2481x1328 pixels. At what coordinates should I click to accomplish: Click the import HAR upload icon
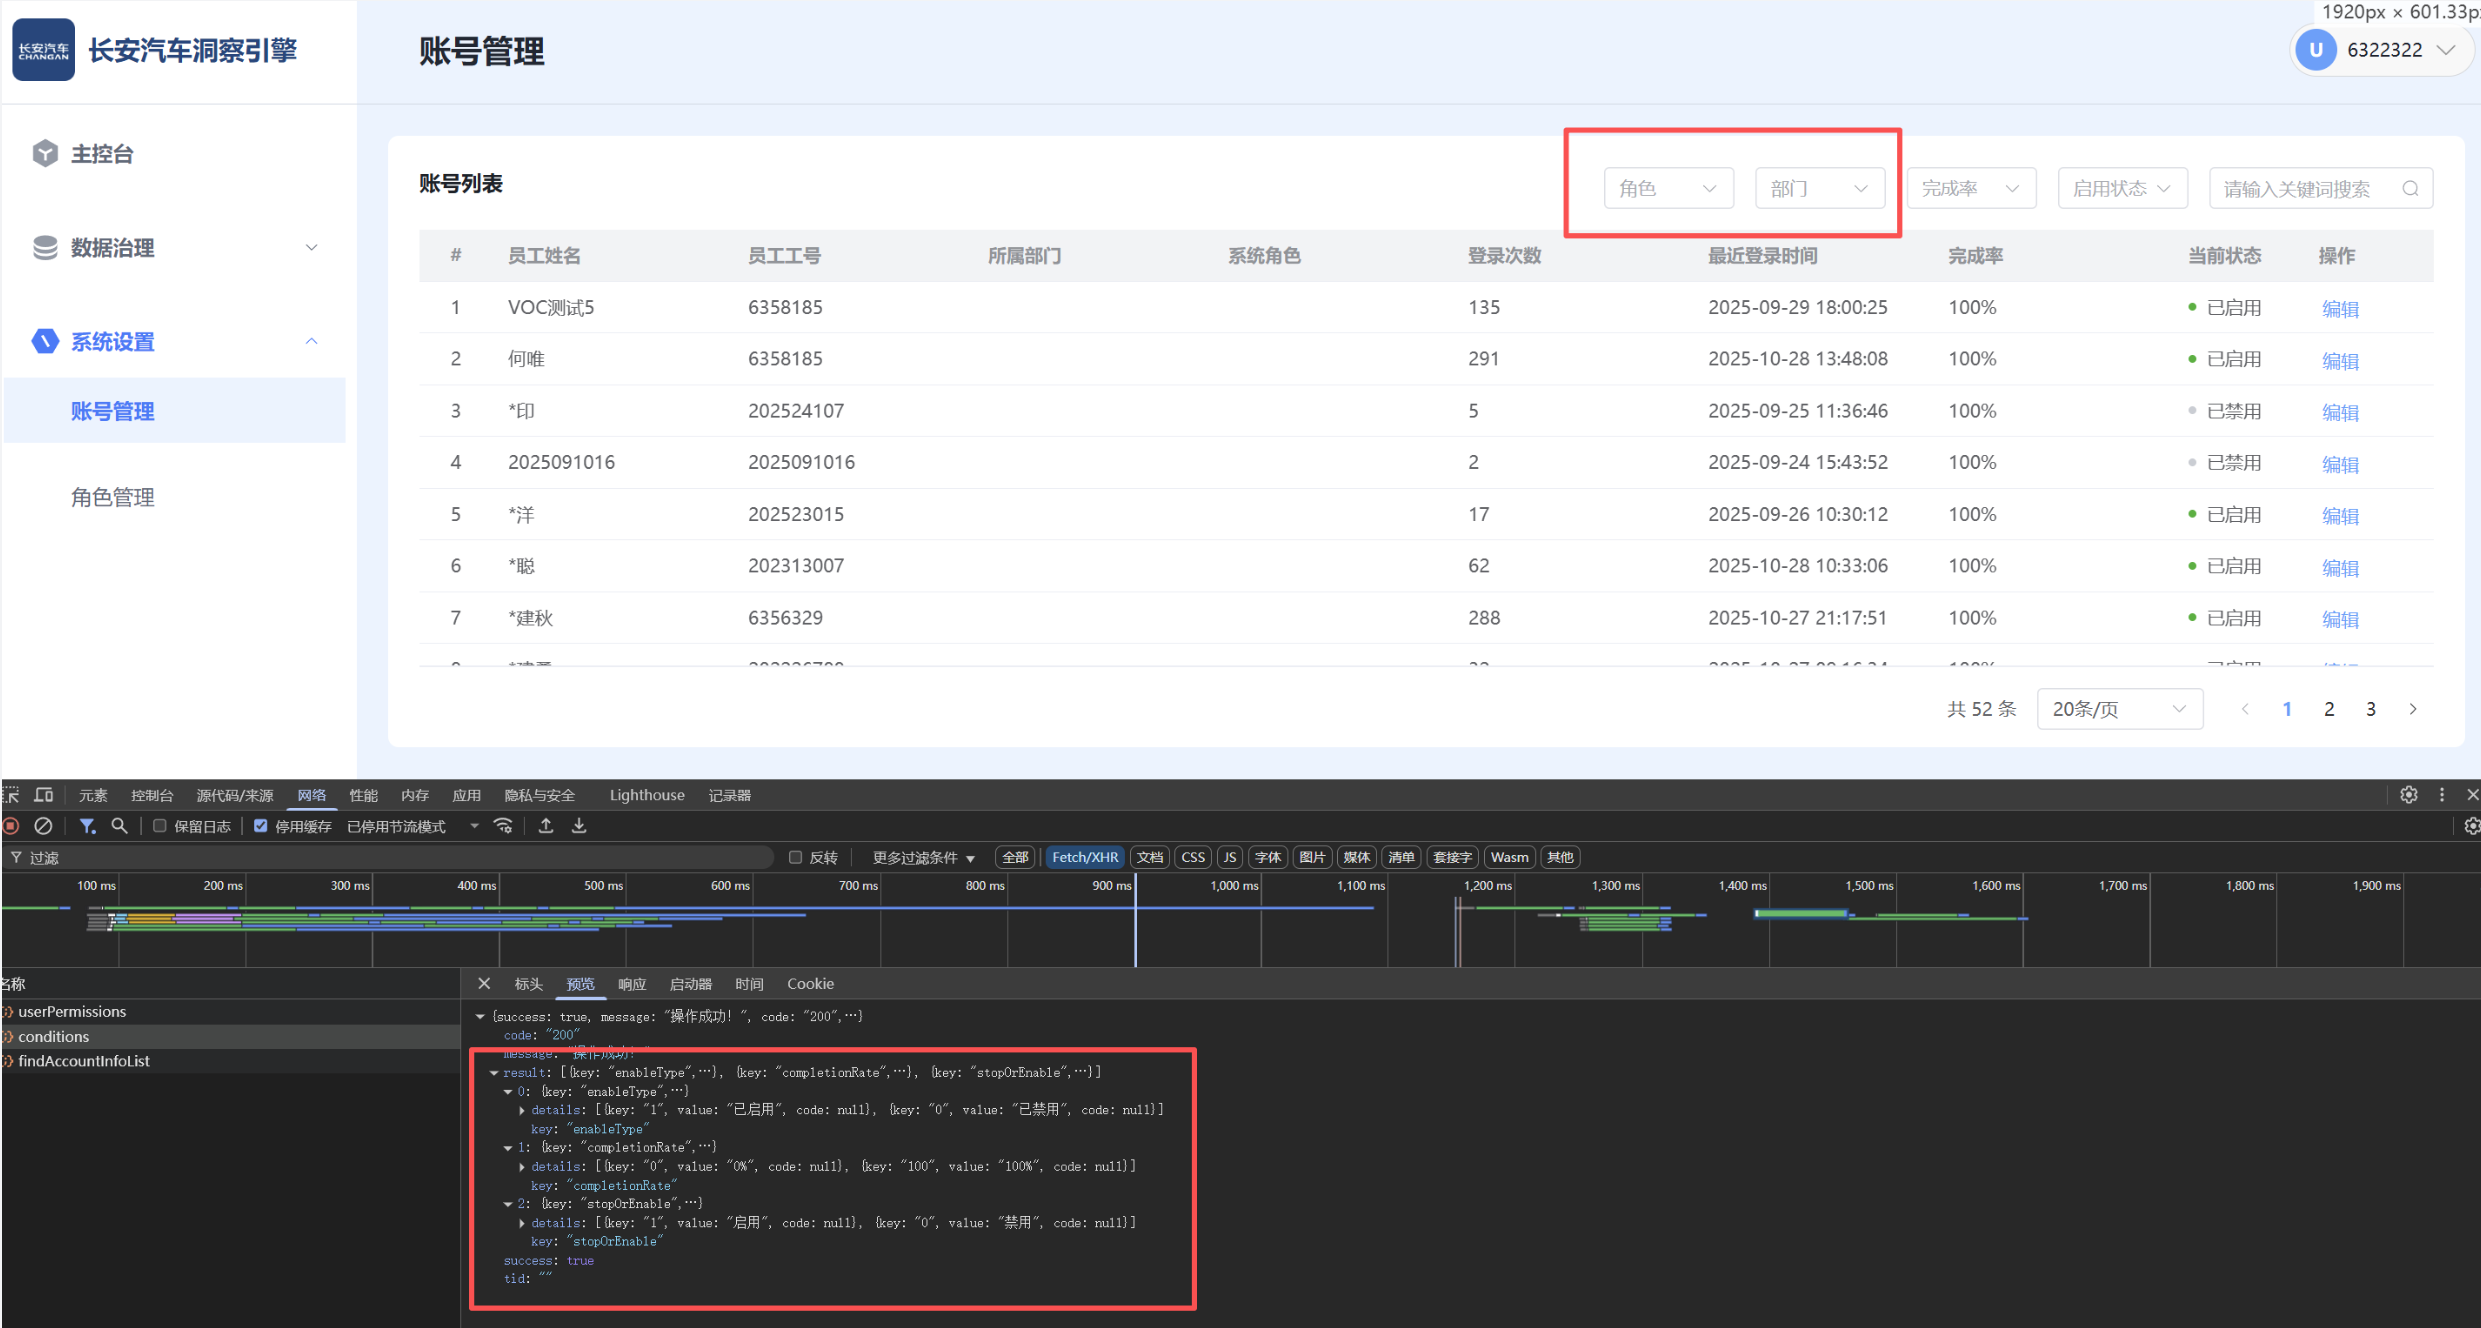[x=546, y=826]
